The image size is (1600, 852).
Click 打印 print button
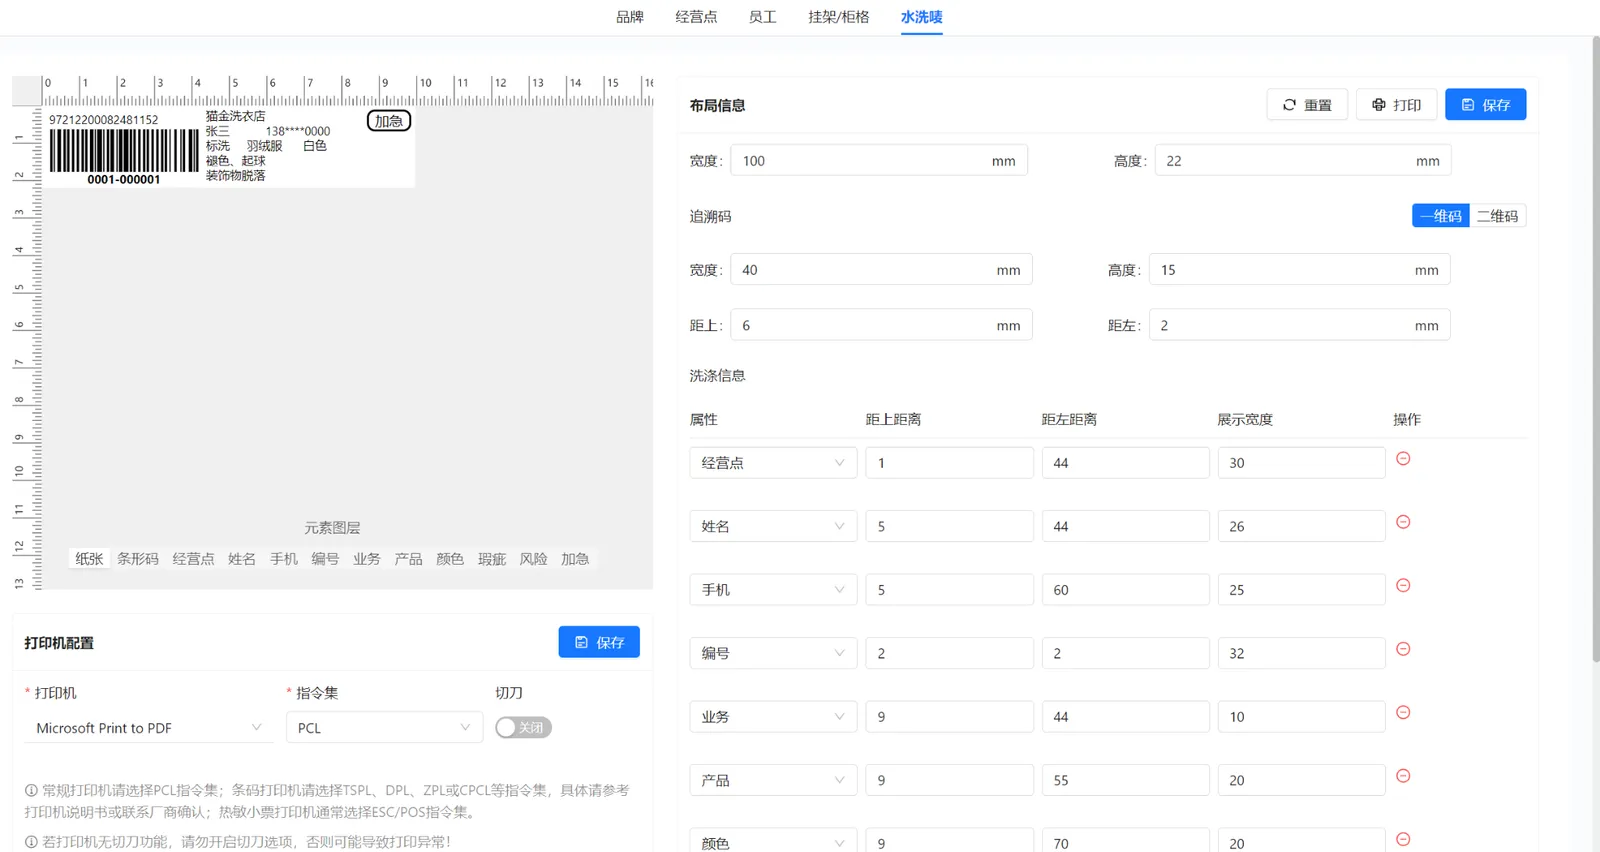pos(1396,105)
